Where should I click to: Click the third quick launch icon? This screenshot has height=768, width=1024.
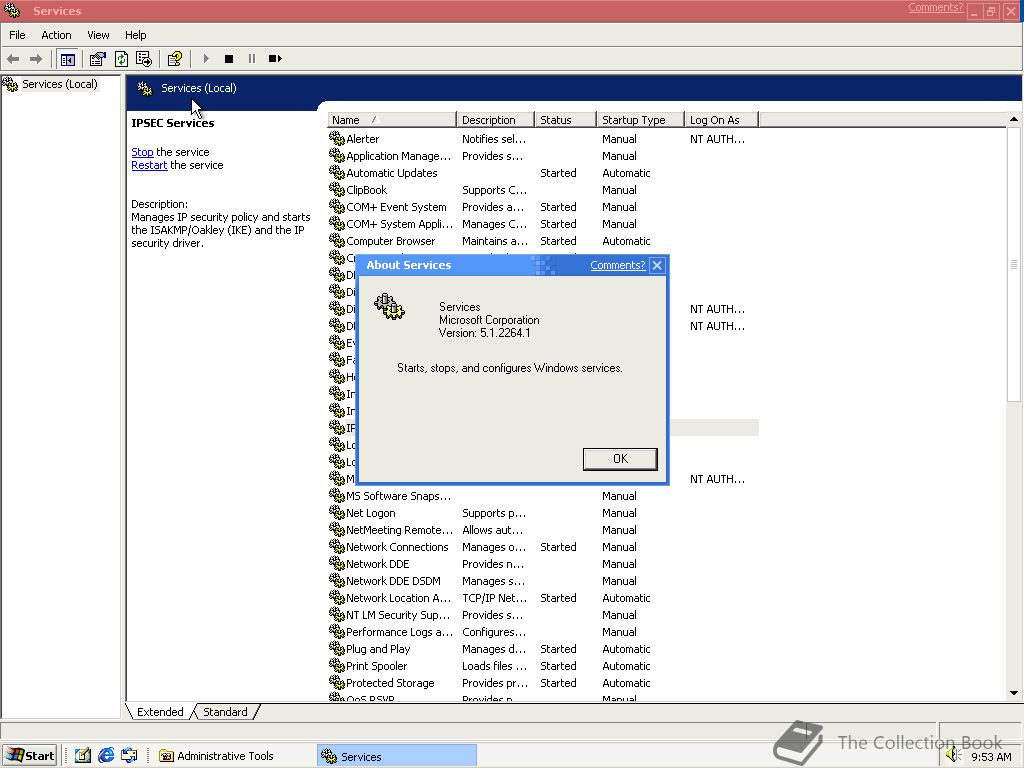[x=129, y=756]
